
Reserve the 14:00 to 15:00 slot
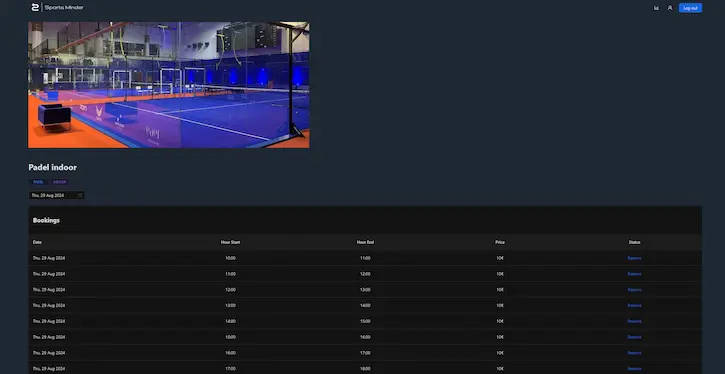click(x=634, y=321)
